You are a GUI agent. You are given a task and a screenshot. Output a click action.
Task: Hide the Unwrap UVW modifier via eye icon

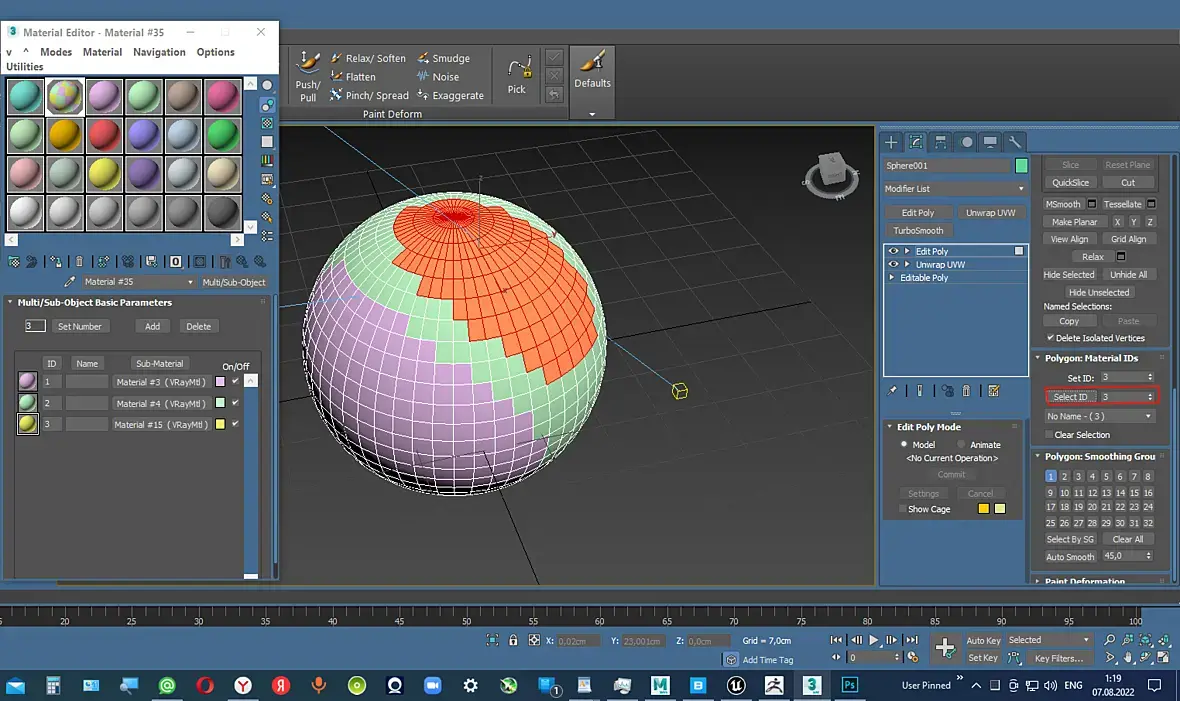pyautogui.click(x=894, y=265)
